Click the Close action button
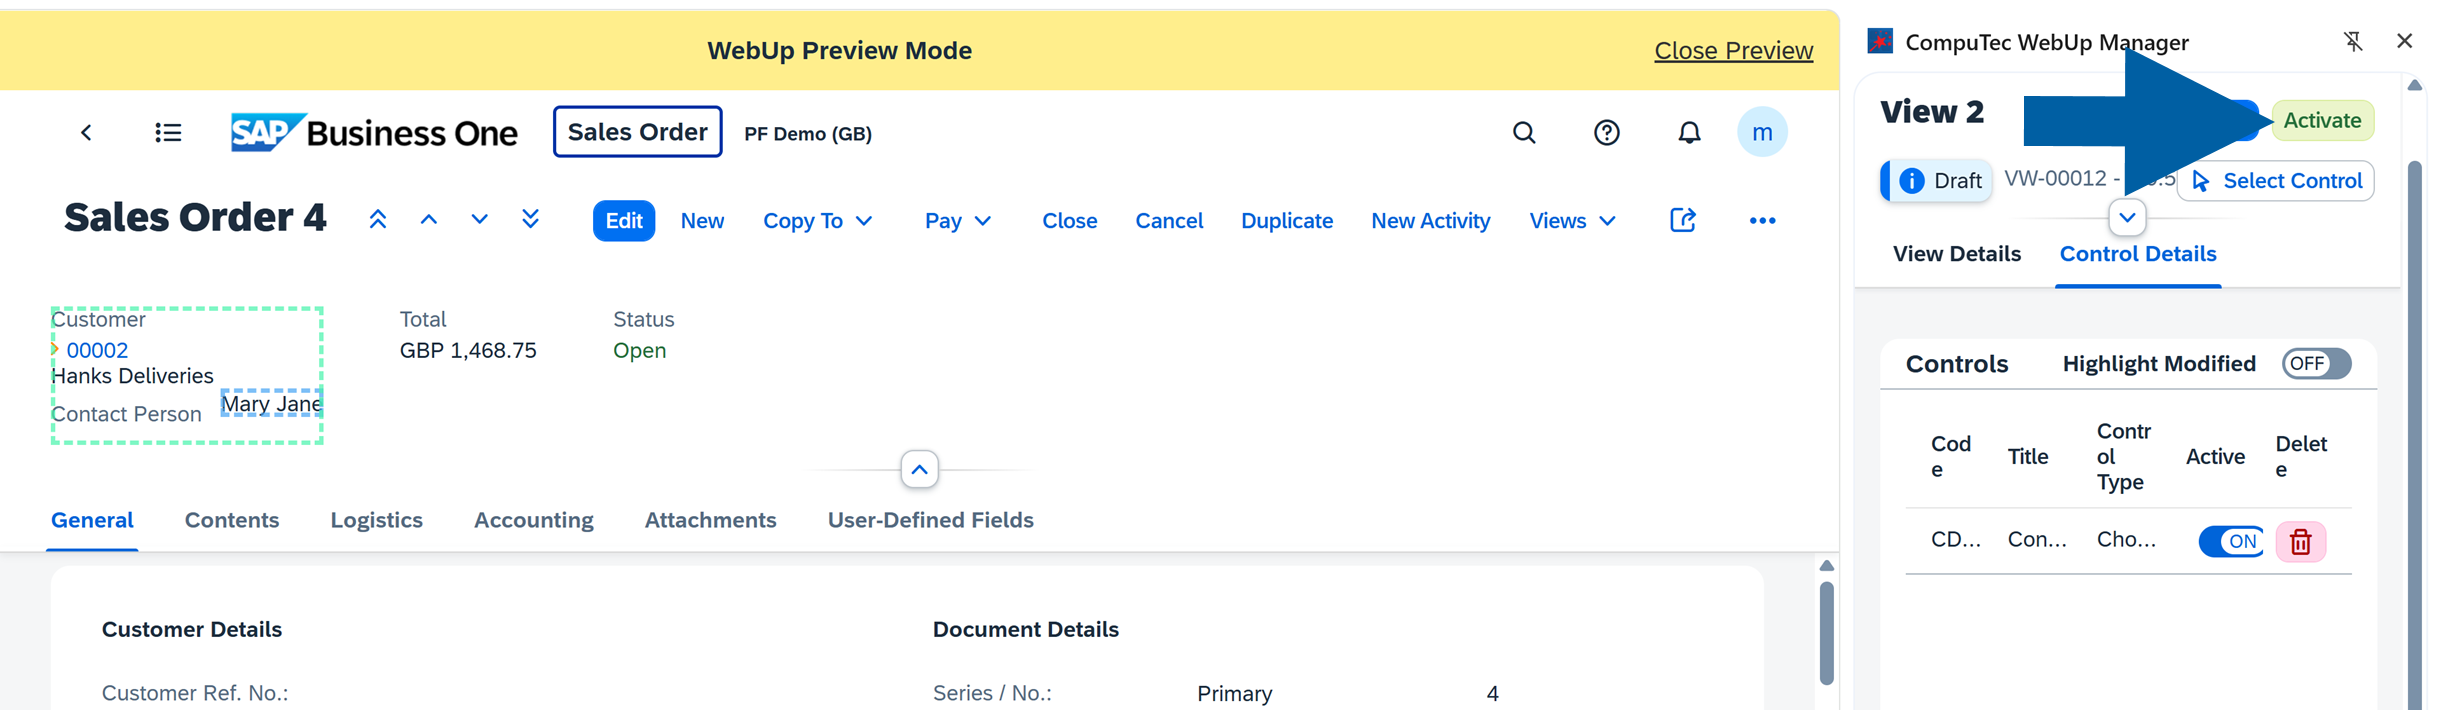The image size is (2441, 710). 1069,221
